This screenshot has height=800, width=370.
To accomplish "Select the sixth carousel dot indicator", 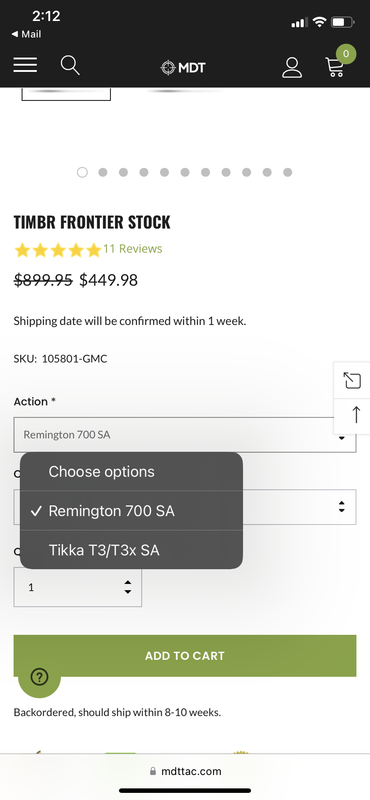I will pyautogui.click(x=185, y=172).
